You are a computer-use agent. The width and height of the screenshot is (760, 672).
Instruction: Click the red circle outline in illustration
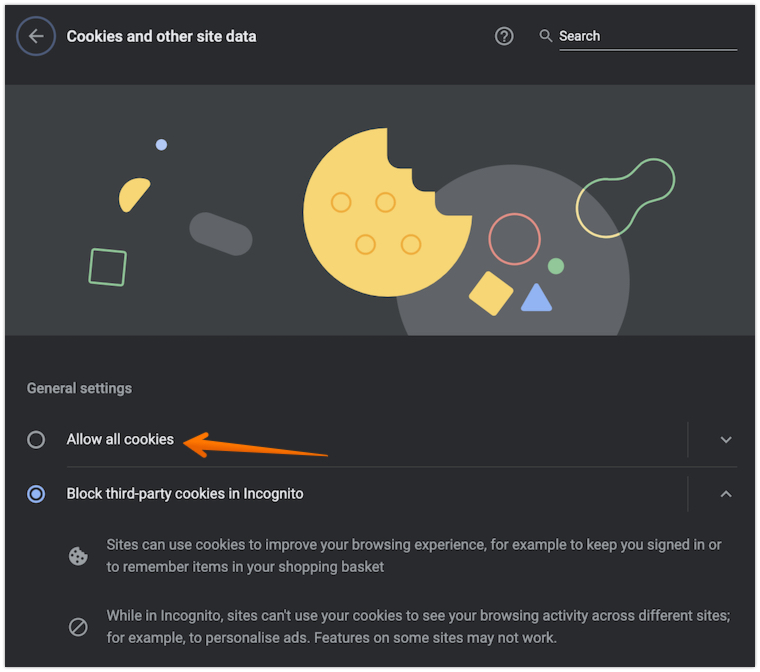(x=514, y=239)
